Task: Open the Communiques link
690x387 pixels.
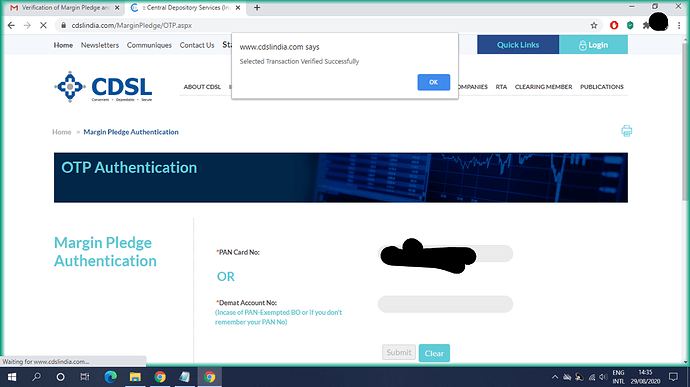Action: [x=149, y=45]
